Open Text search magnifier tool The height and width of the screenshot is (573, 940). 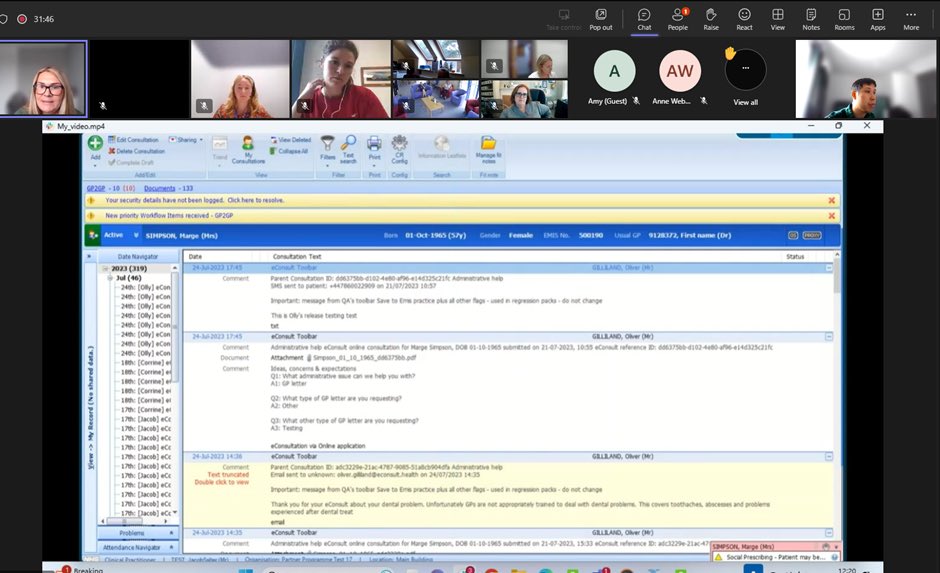click(x=348, y=149)
